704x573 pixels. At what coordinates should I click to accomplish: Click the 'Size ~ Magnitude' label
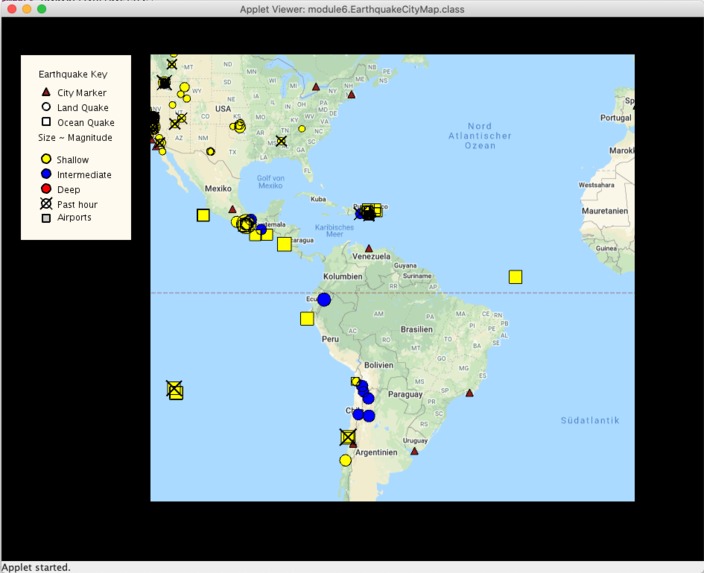(75, 137)
